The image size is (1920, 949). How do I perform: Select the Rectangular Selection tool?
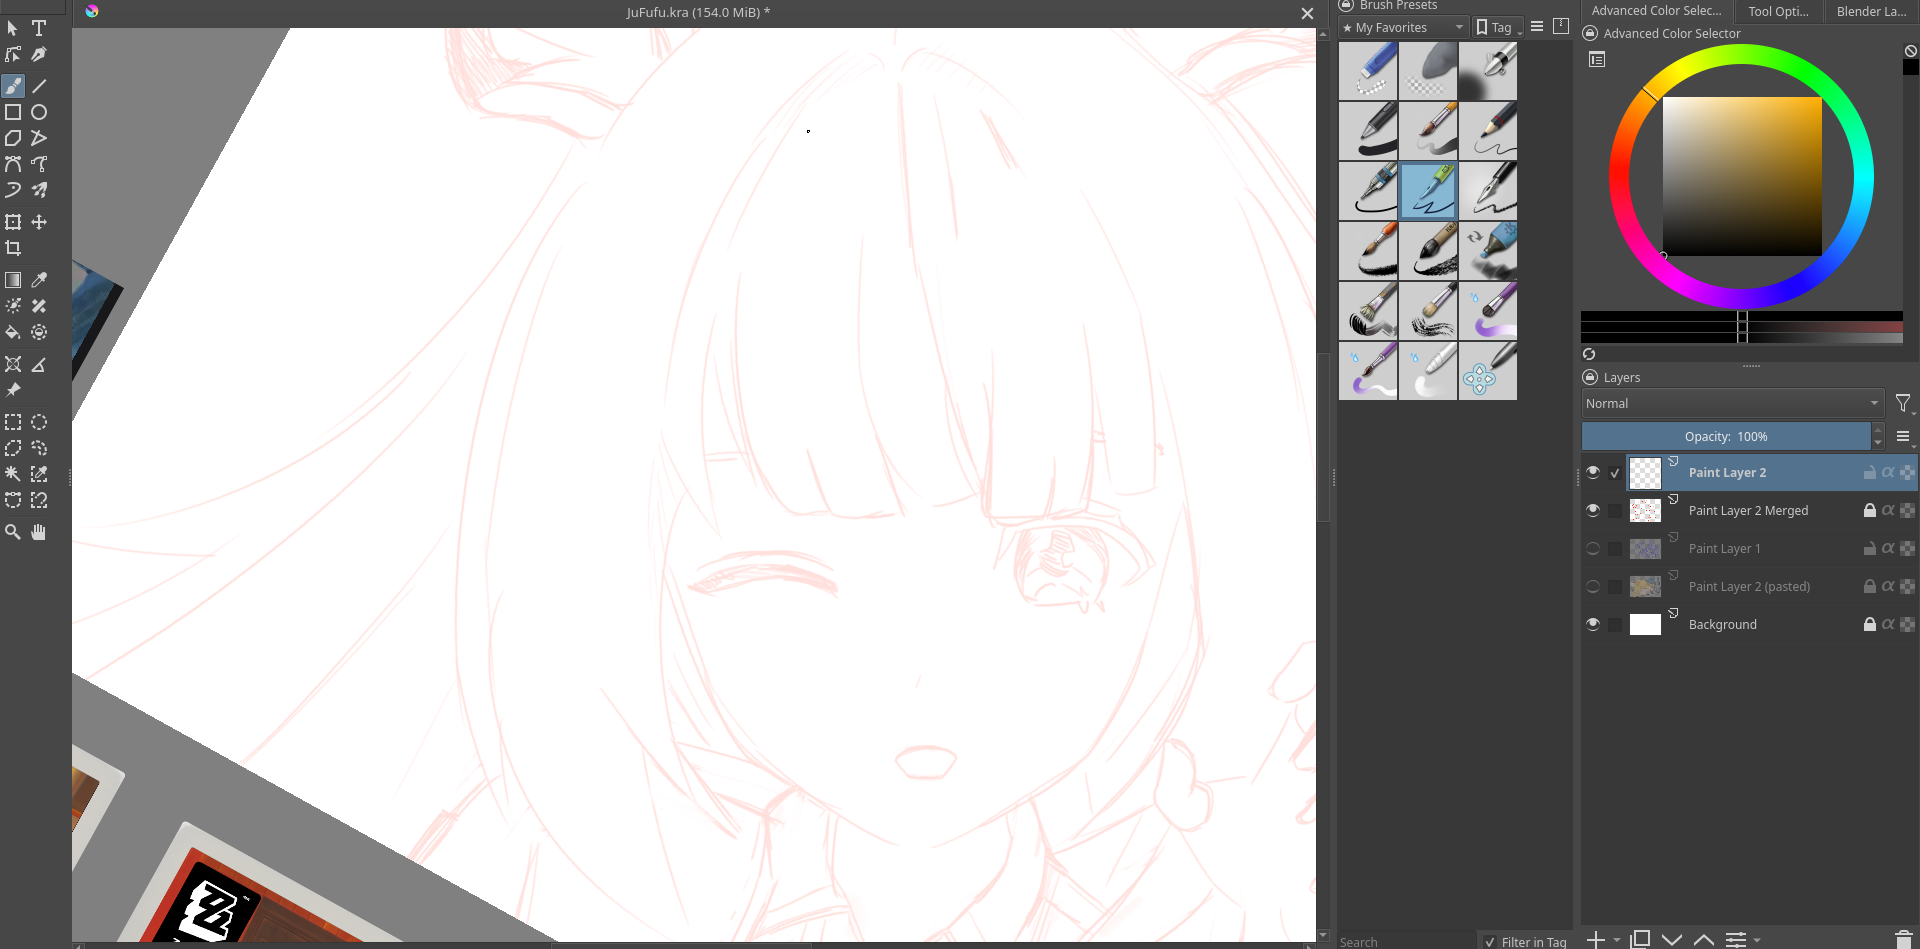point(13,422)
